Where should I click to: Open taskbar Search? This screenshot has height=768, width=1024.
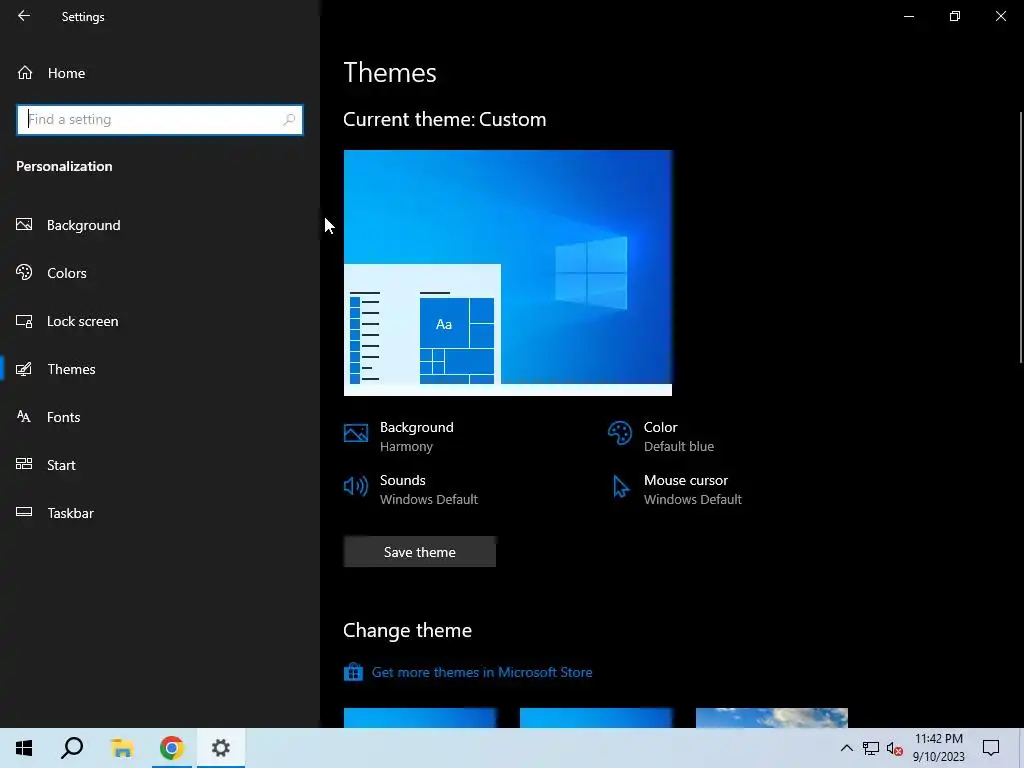[72, 748]
